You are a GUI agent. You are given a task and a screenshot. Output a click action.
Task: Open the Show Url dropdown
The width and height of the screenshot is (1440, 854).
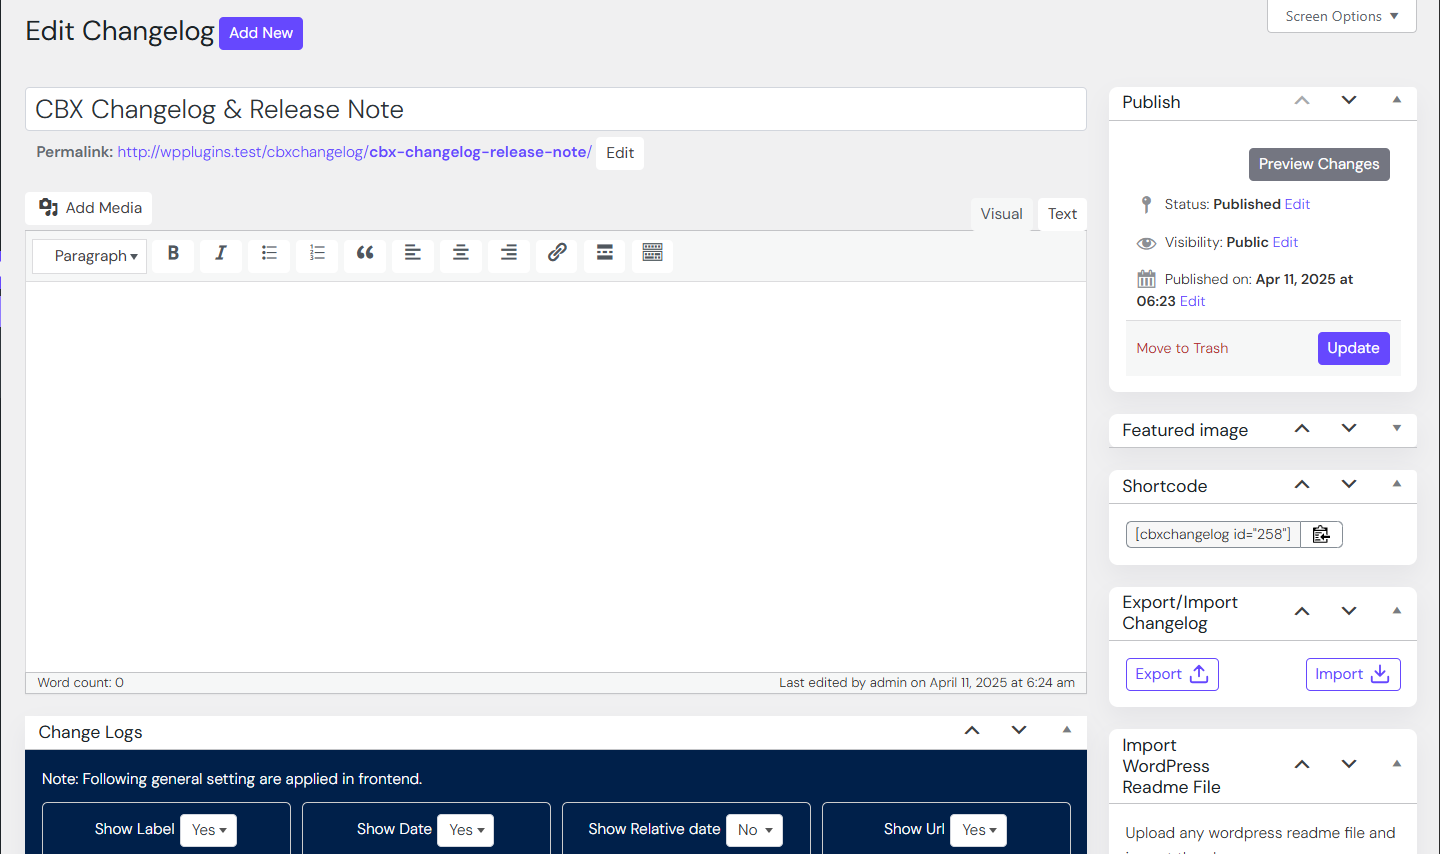click(978, 830)
